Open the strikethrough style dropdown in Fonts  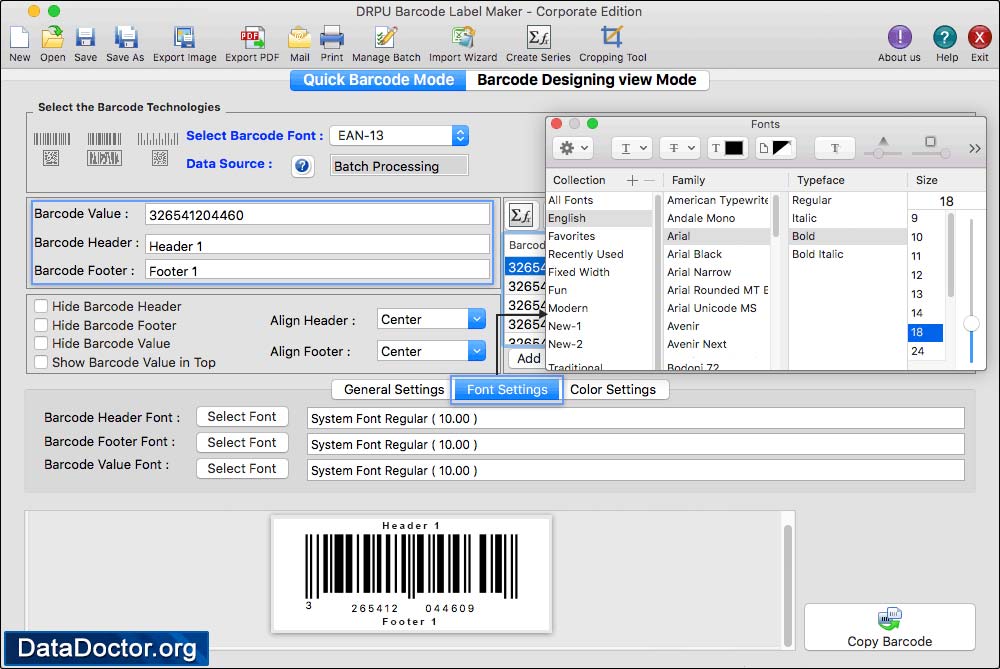coord(680,148)
